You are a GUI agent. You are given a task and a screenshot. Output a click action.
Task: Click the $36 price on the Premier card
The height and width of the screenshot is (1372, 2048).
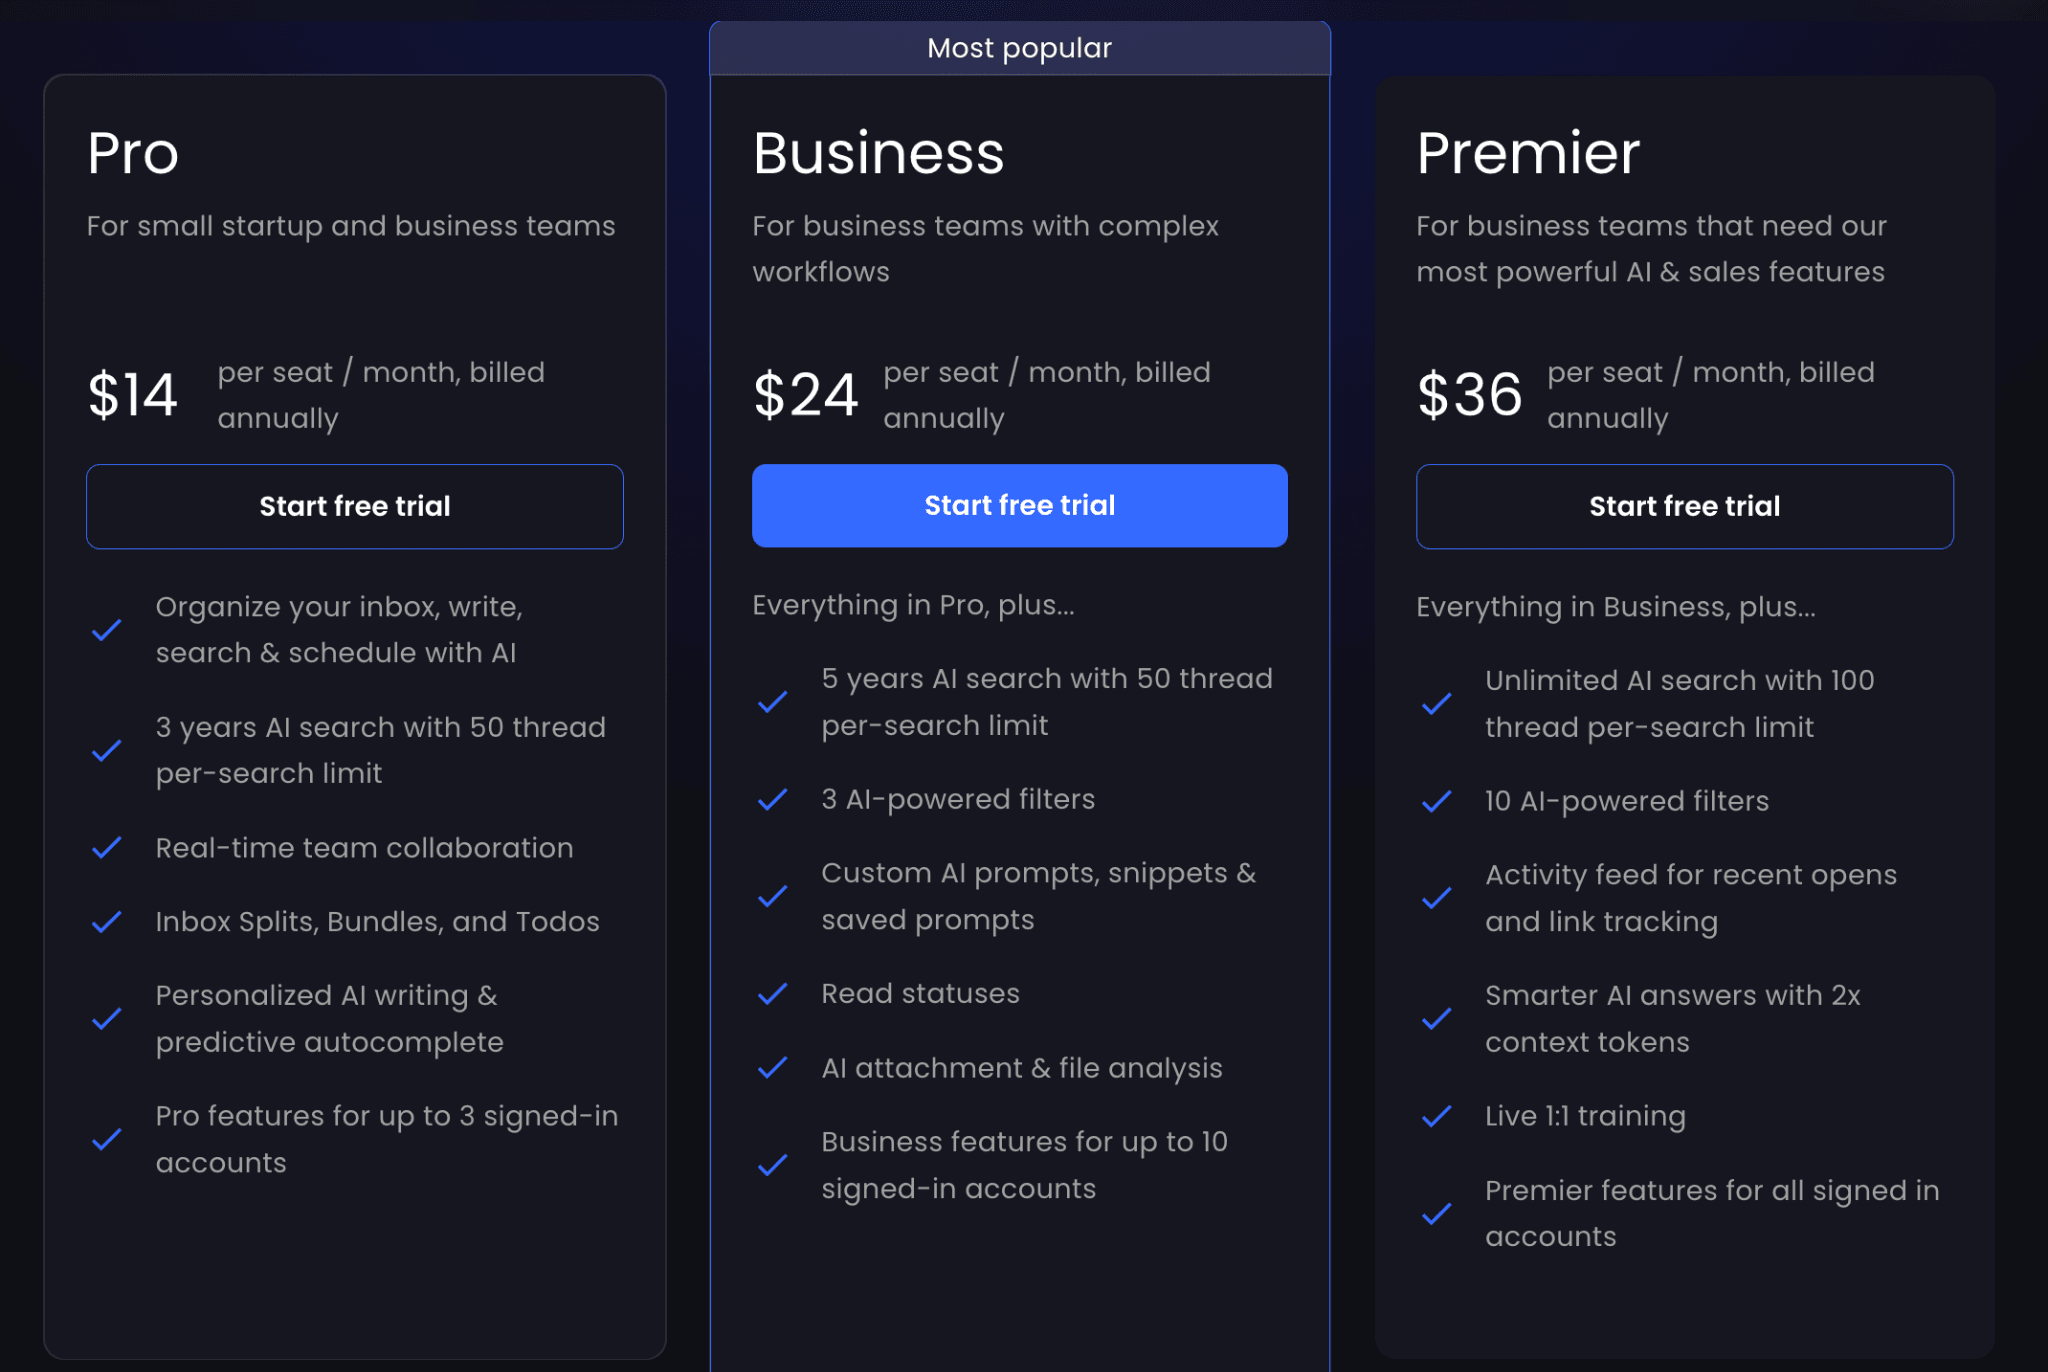coord(1469,394)
